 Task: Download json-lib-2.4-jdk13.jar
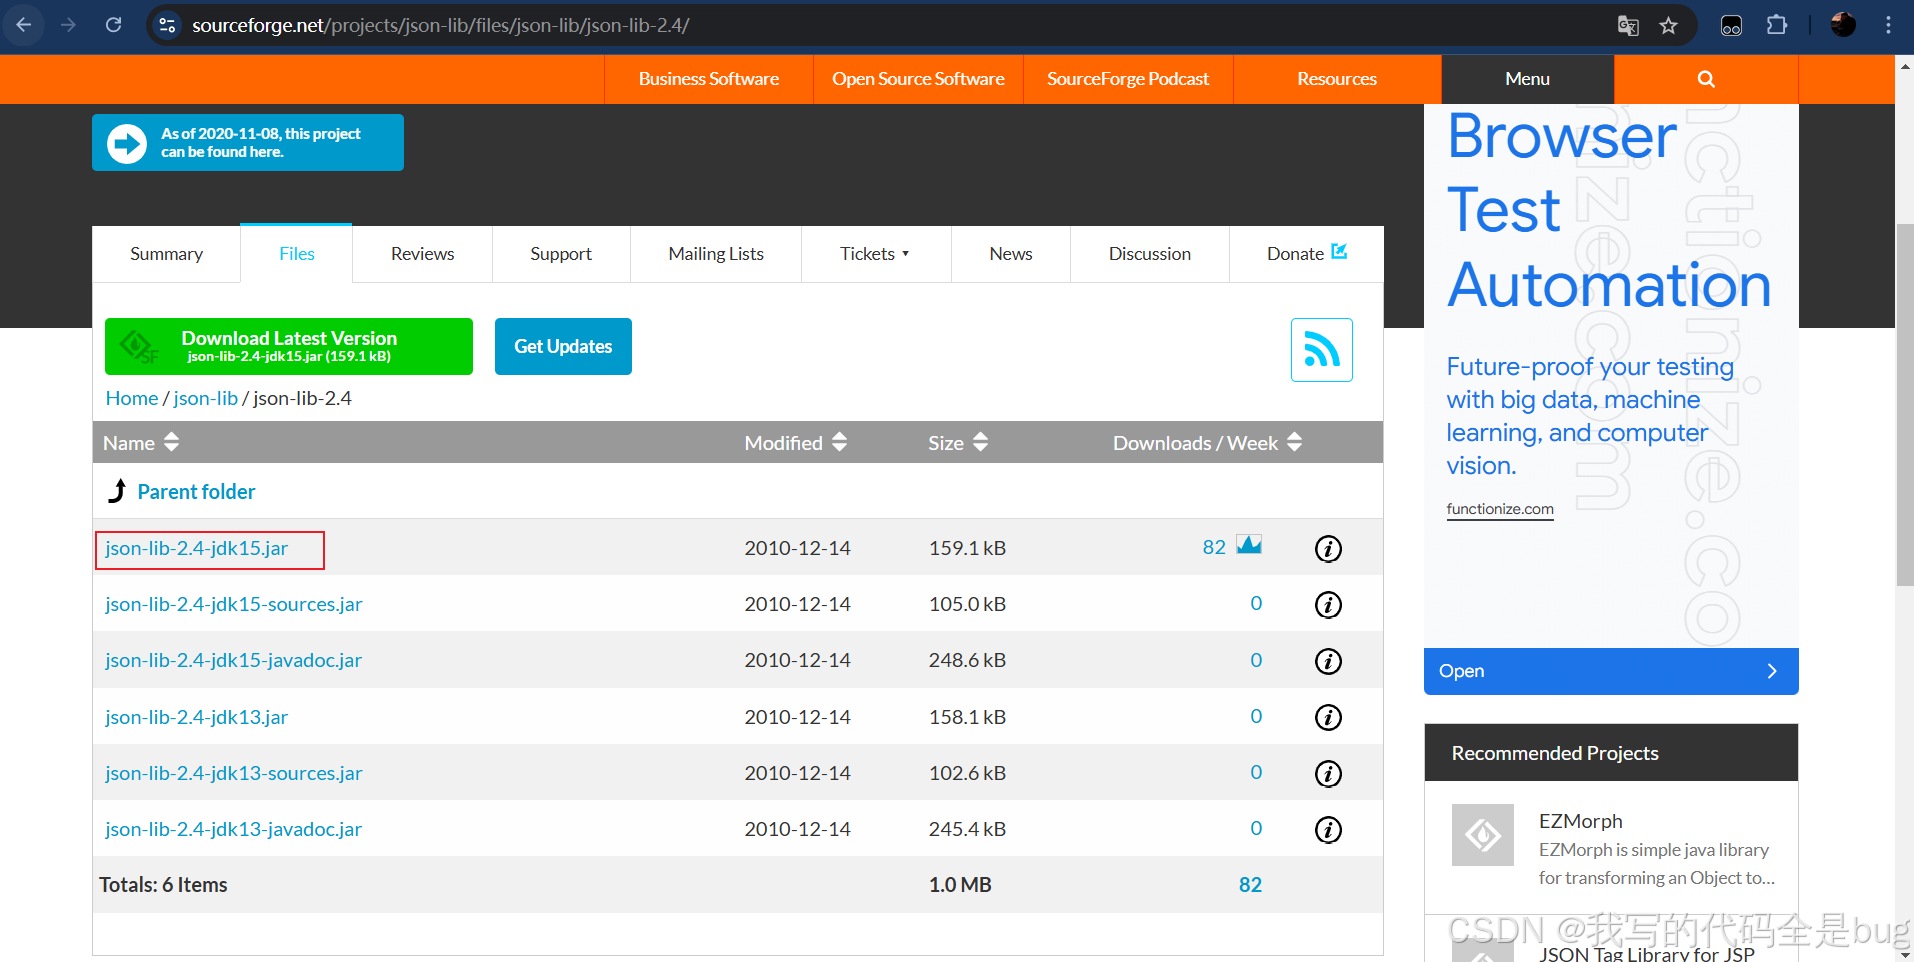coord(197,717)
